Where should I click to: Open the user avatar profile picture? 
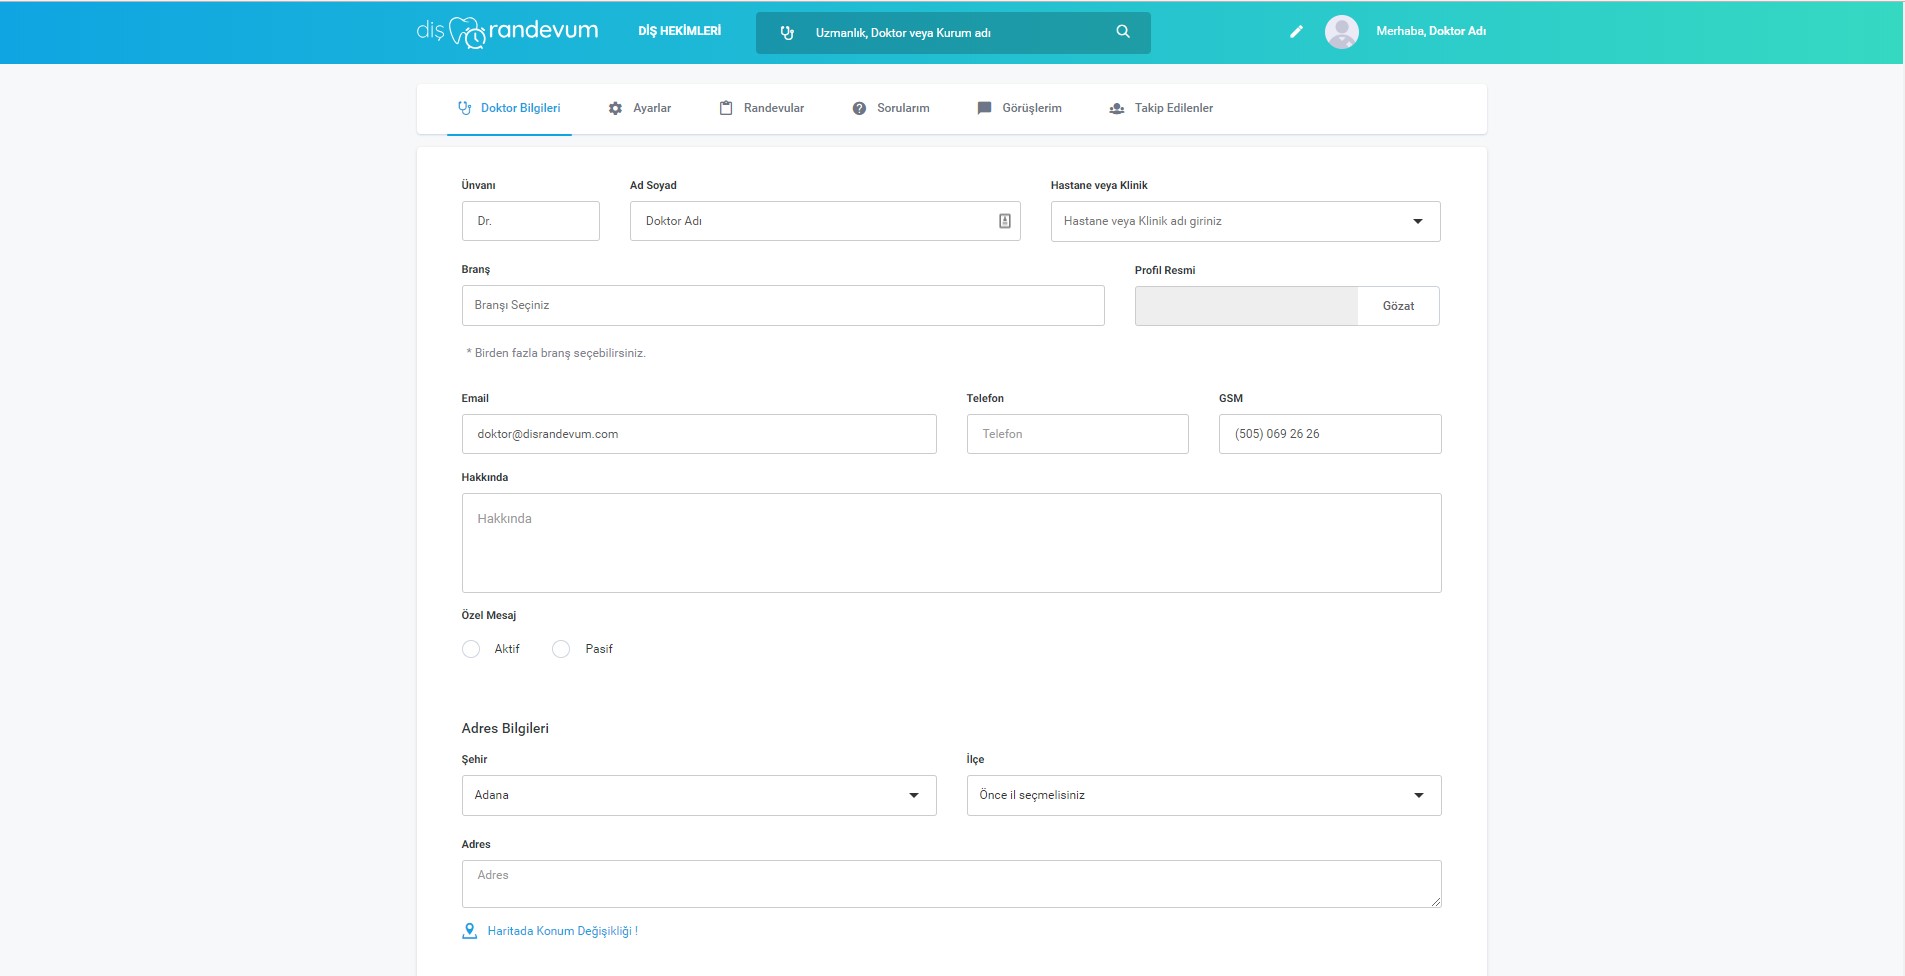pyautogui.click(x=1341, y=32)
